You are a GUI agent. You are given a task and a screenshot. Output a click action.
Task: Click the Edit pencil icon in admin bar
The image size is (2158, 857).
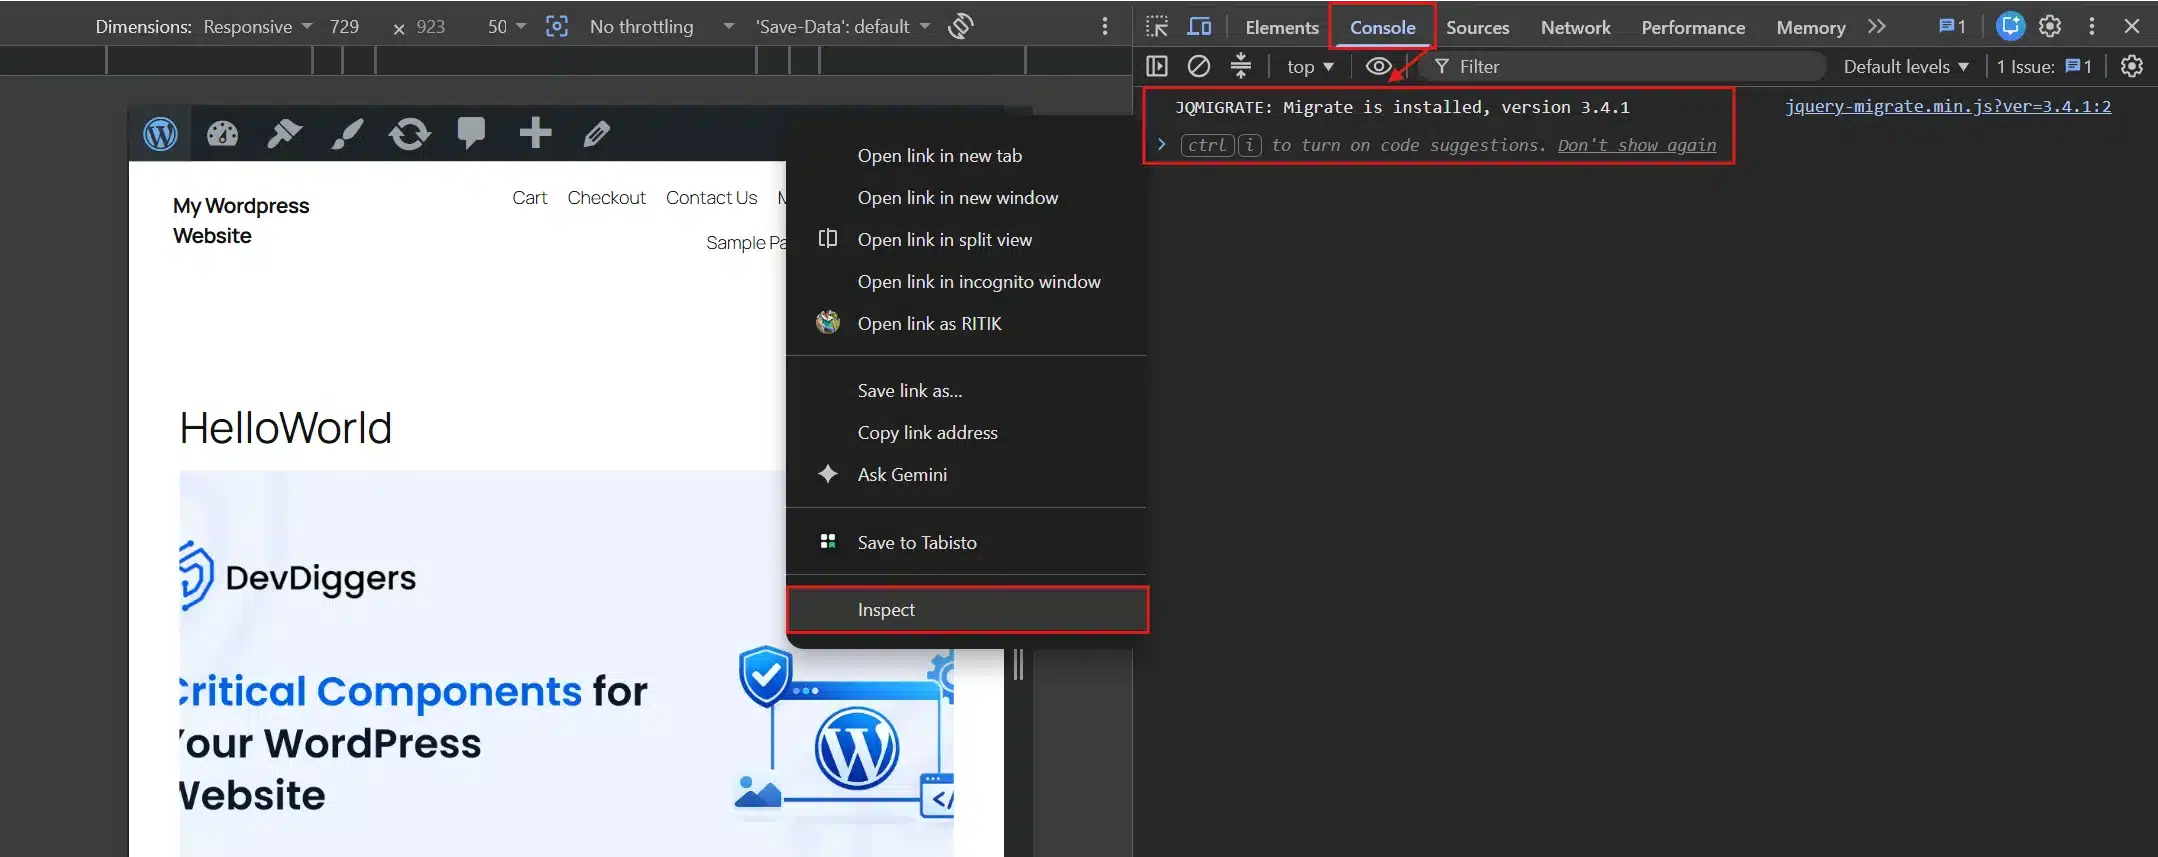point(597,133)
